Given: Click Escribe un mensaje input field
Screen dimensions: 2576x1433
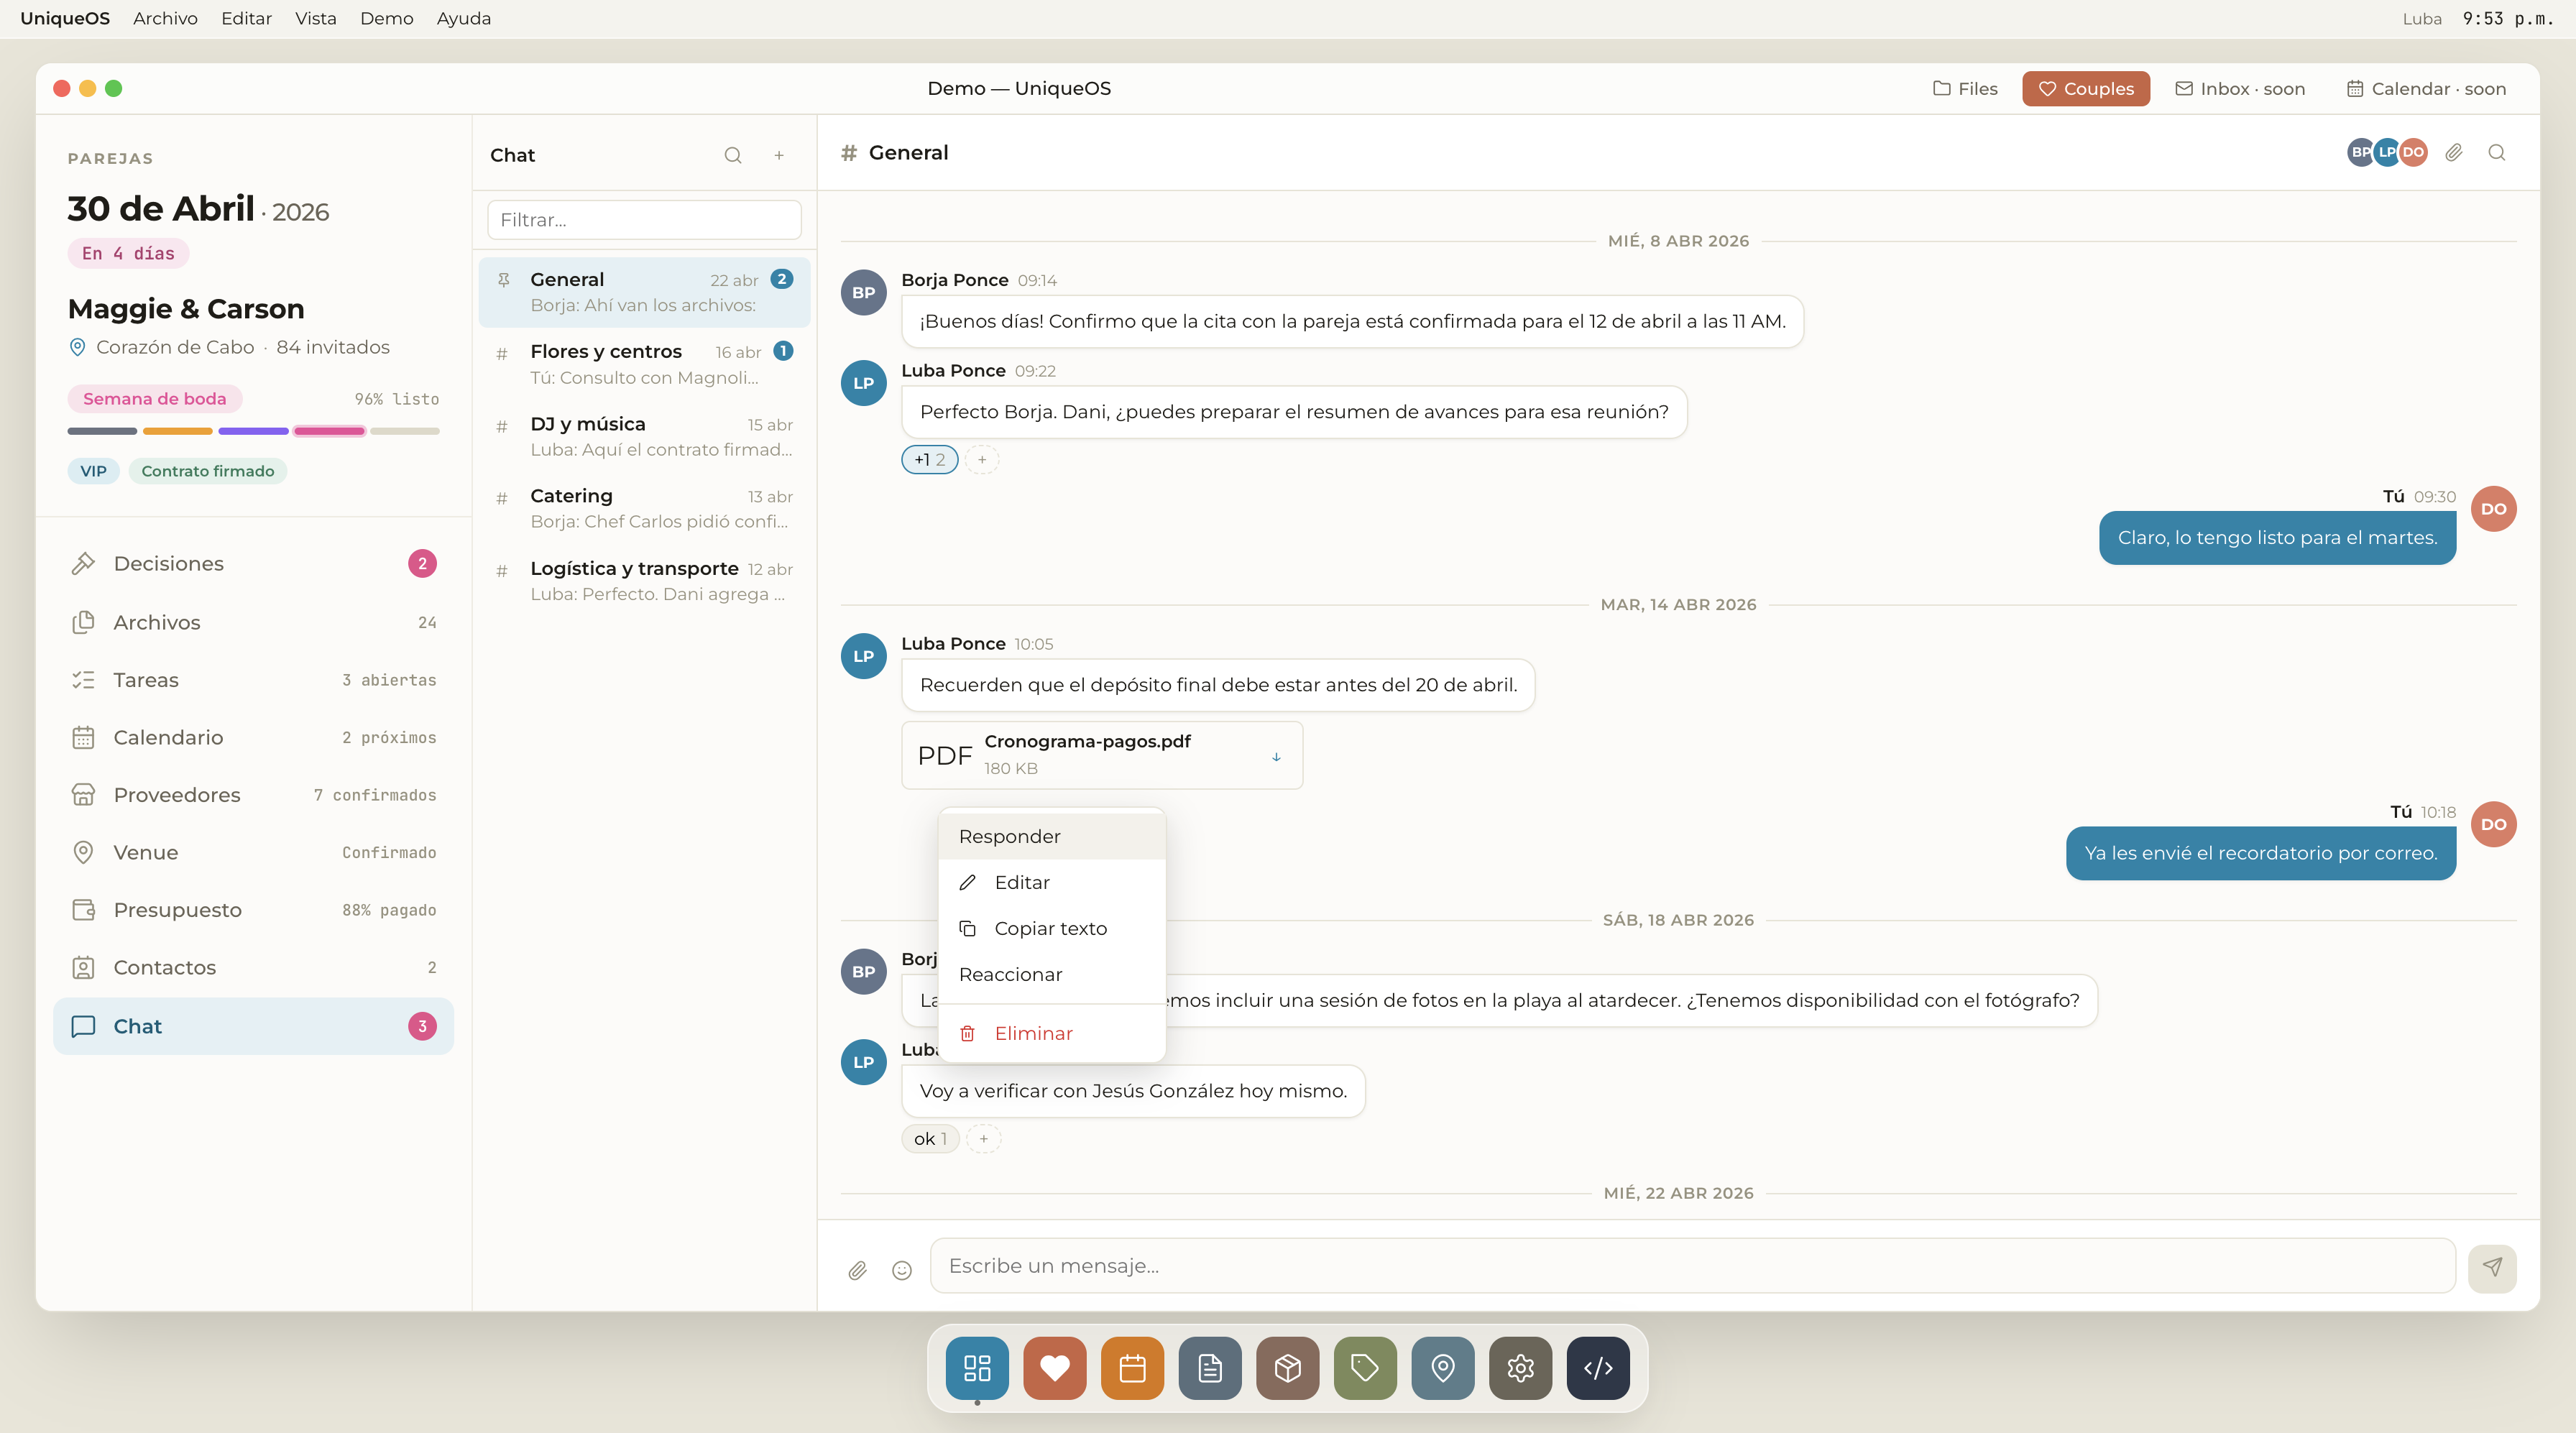Looking at the screenshot, I should click(1692, 1266).
